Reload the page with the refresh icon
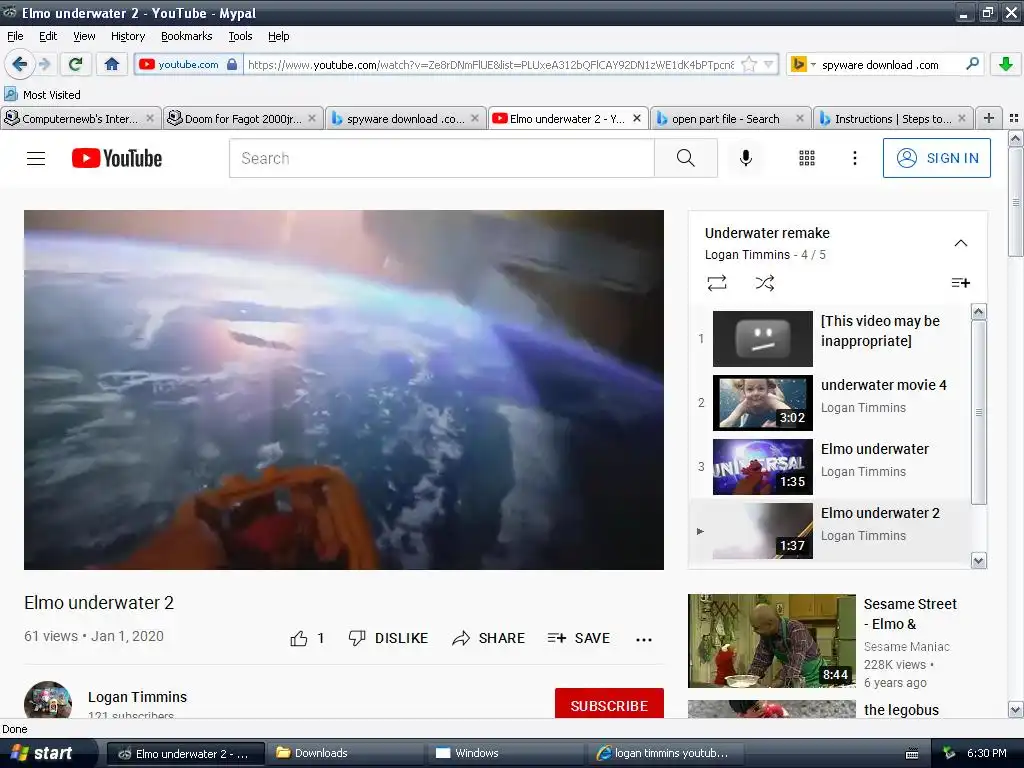 tap(76, 64)
